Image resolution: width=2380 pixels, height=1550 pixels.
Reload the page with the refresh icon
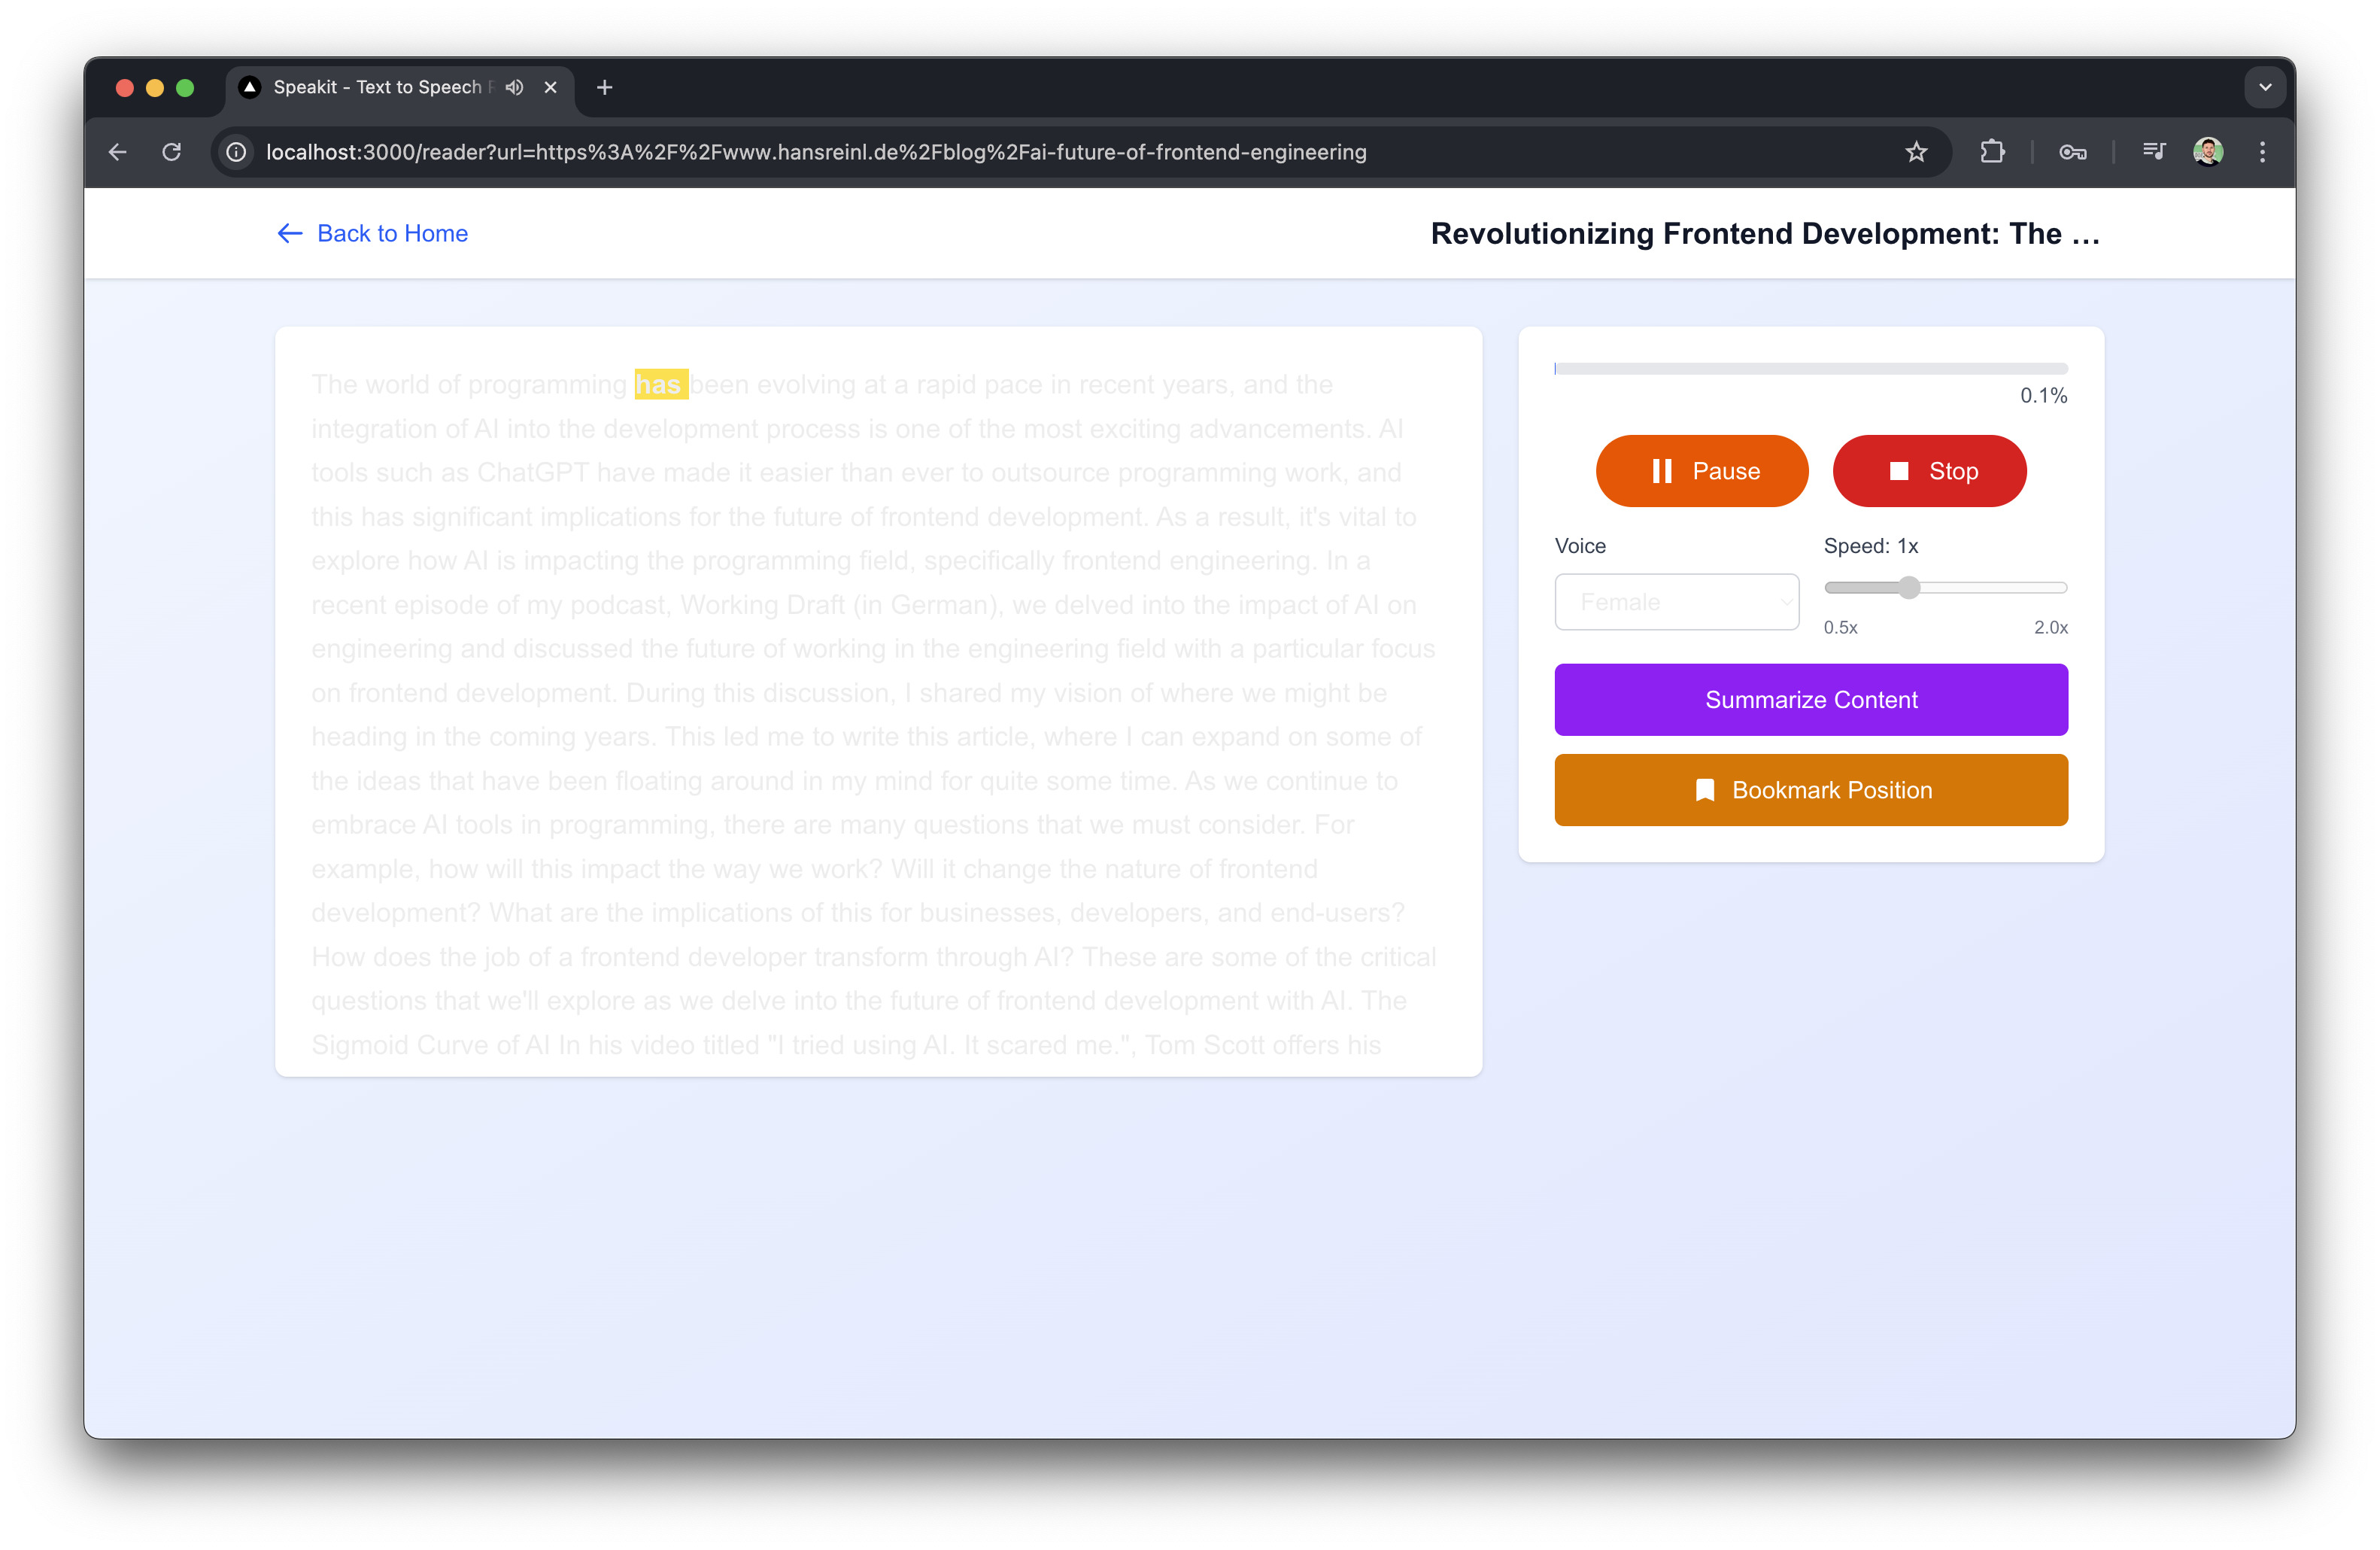click(172, 152)
